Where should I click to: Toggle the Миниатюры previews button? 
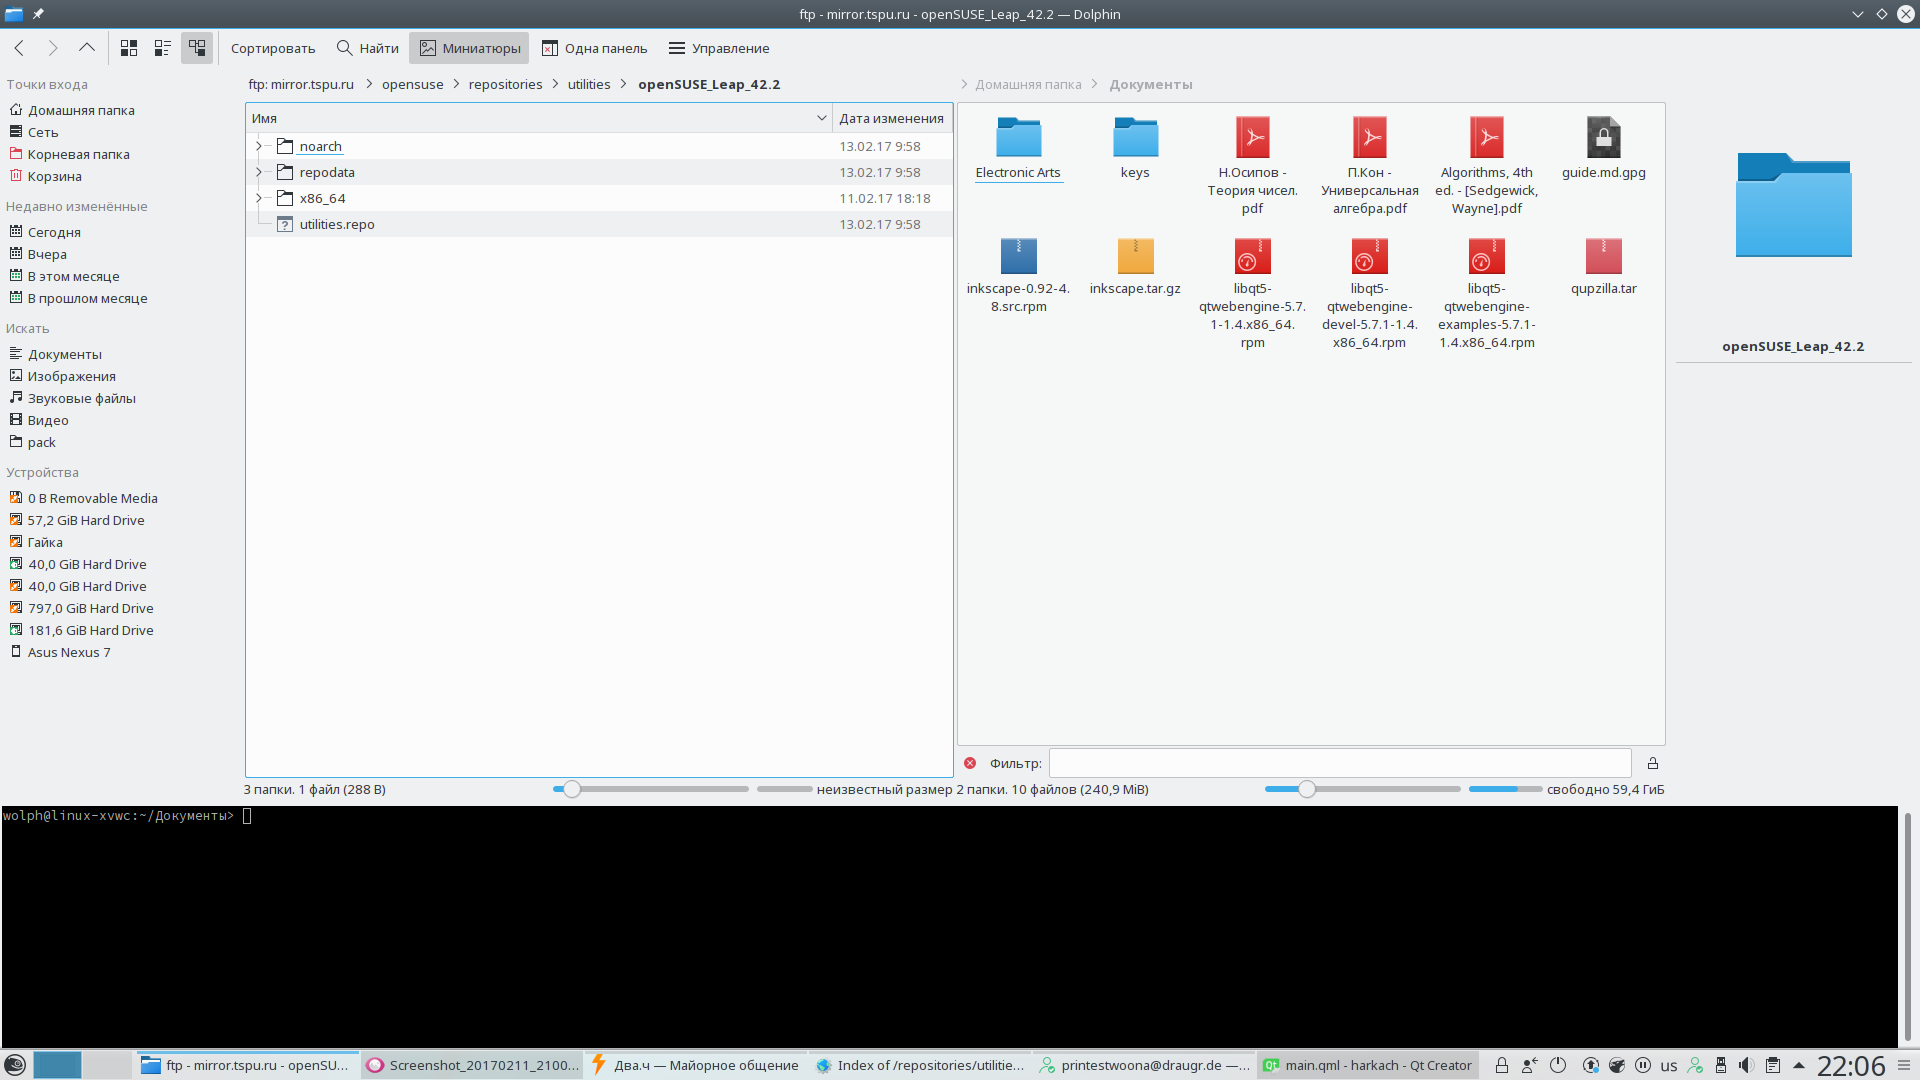pyautogui.click(x=469, y=48)
